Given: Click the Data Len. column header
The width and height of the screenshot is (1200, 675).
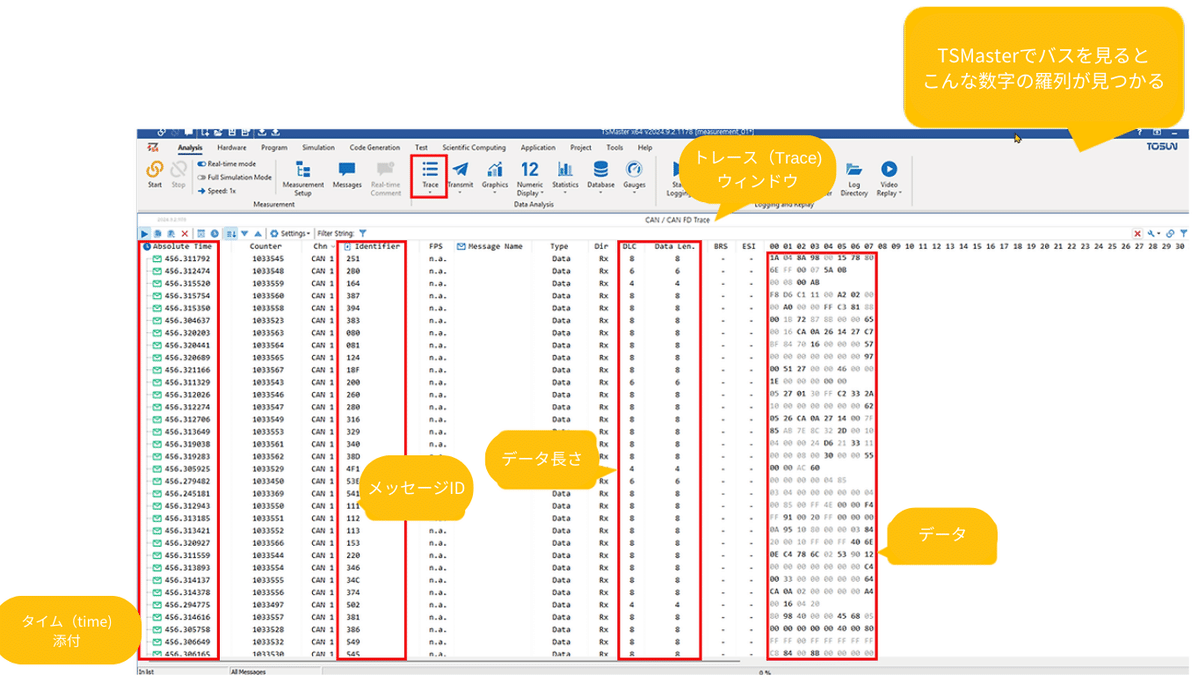Looking at the screenshot, I should tap(675, 246).
